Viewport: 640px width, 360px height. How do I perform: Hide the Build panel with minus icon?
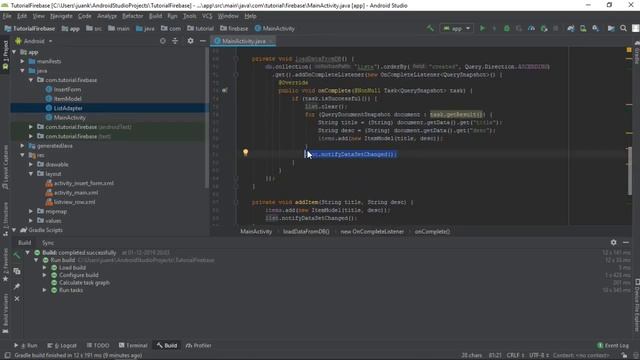(626, 242)
